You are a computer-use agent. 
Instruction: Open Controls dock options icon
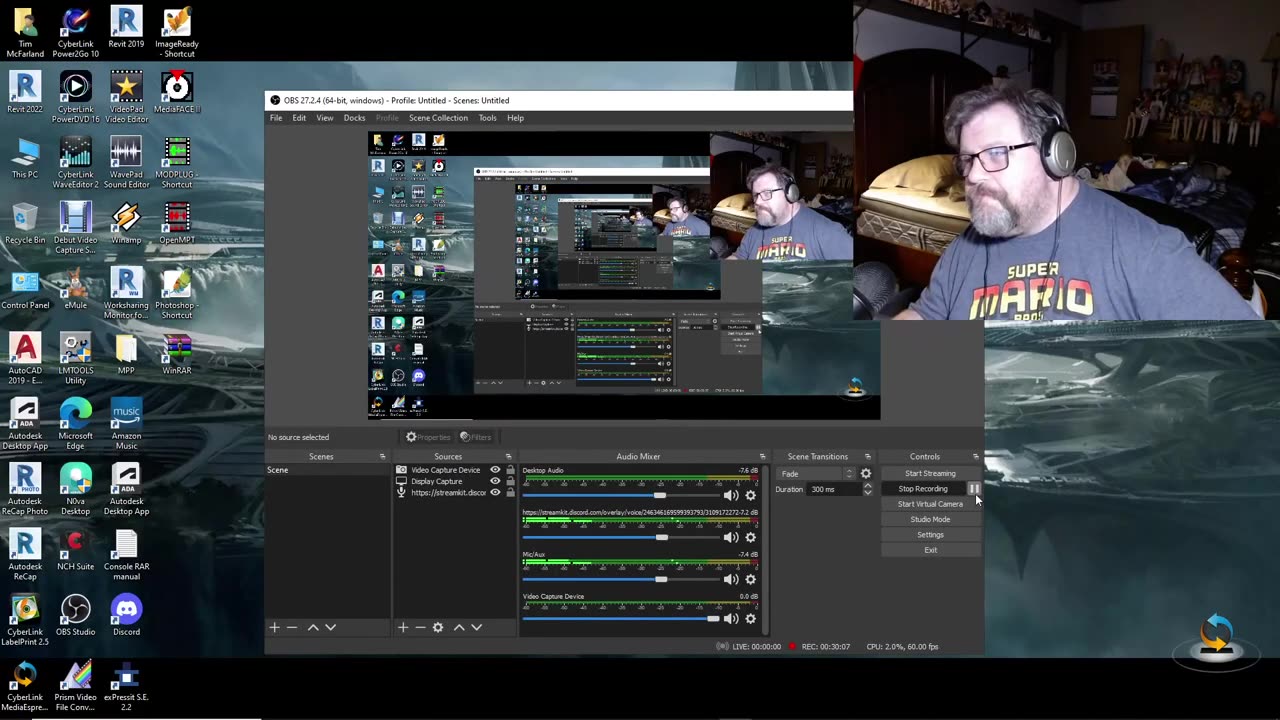click(976, 457)
